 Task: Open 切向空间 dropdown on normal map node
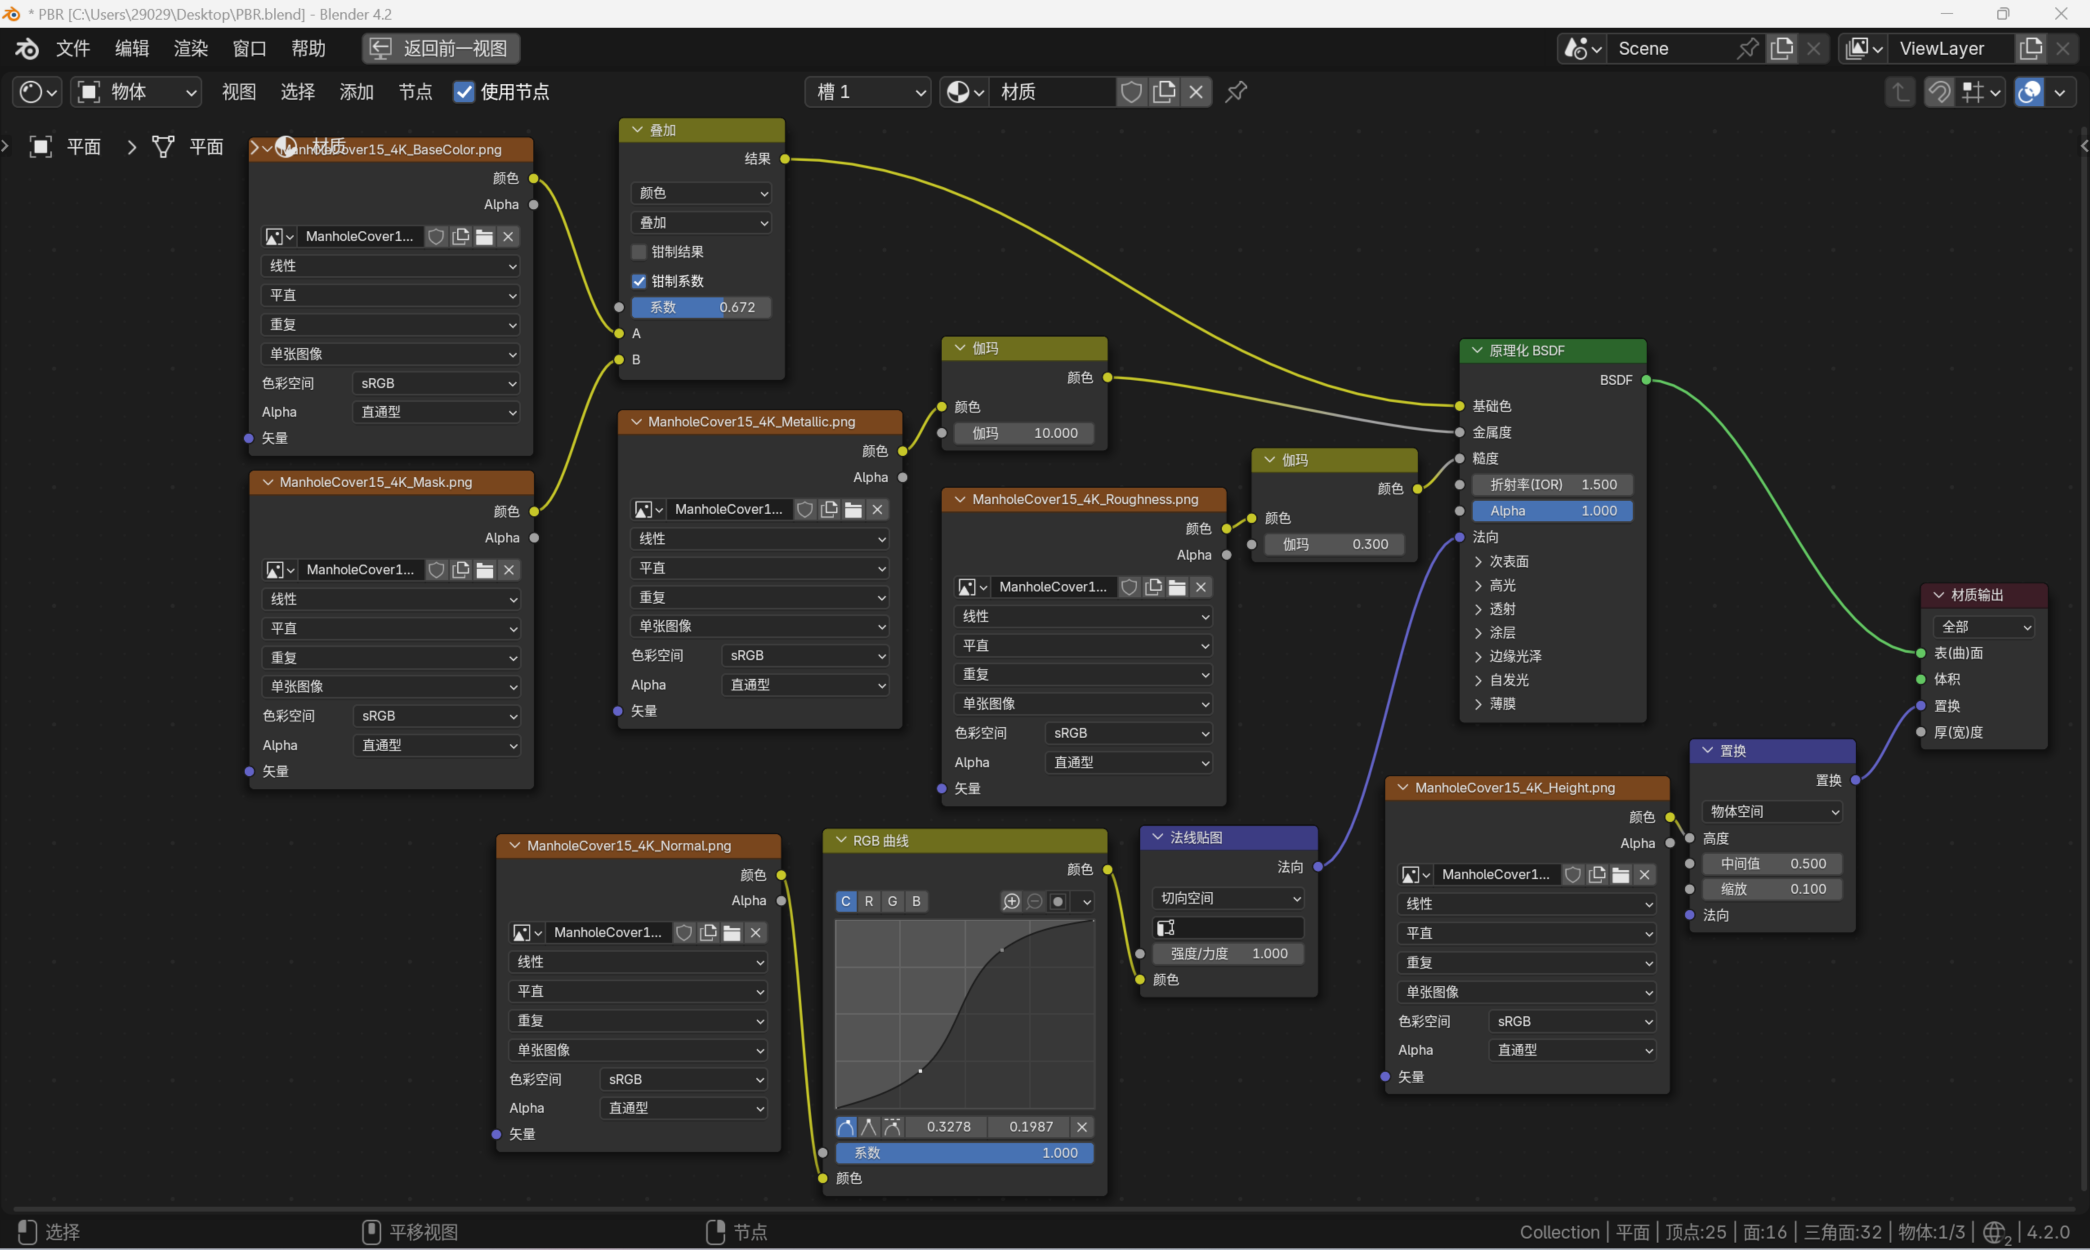1229,898
